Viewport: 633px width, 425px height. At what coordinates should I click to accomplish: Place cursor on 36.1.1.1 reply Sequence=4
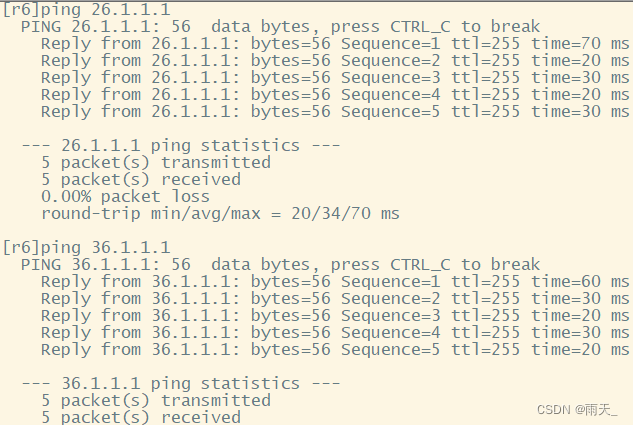(335, 333)
